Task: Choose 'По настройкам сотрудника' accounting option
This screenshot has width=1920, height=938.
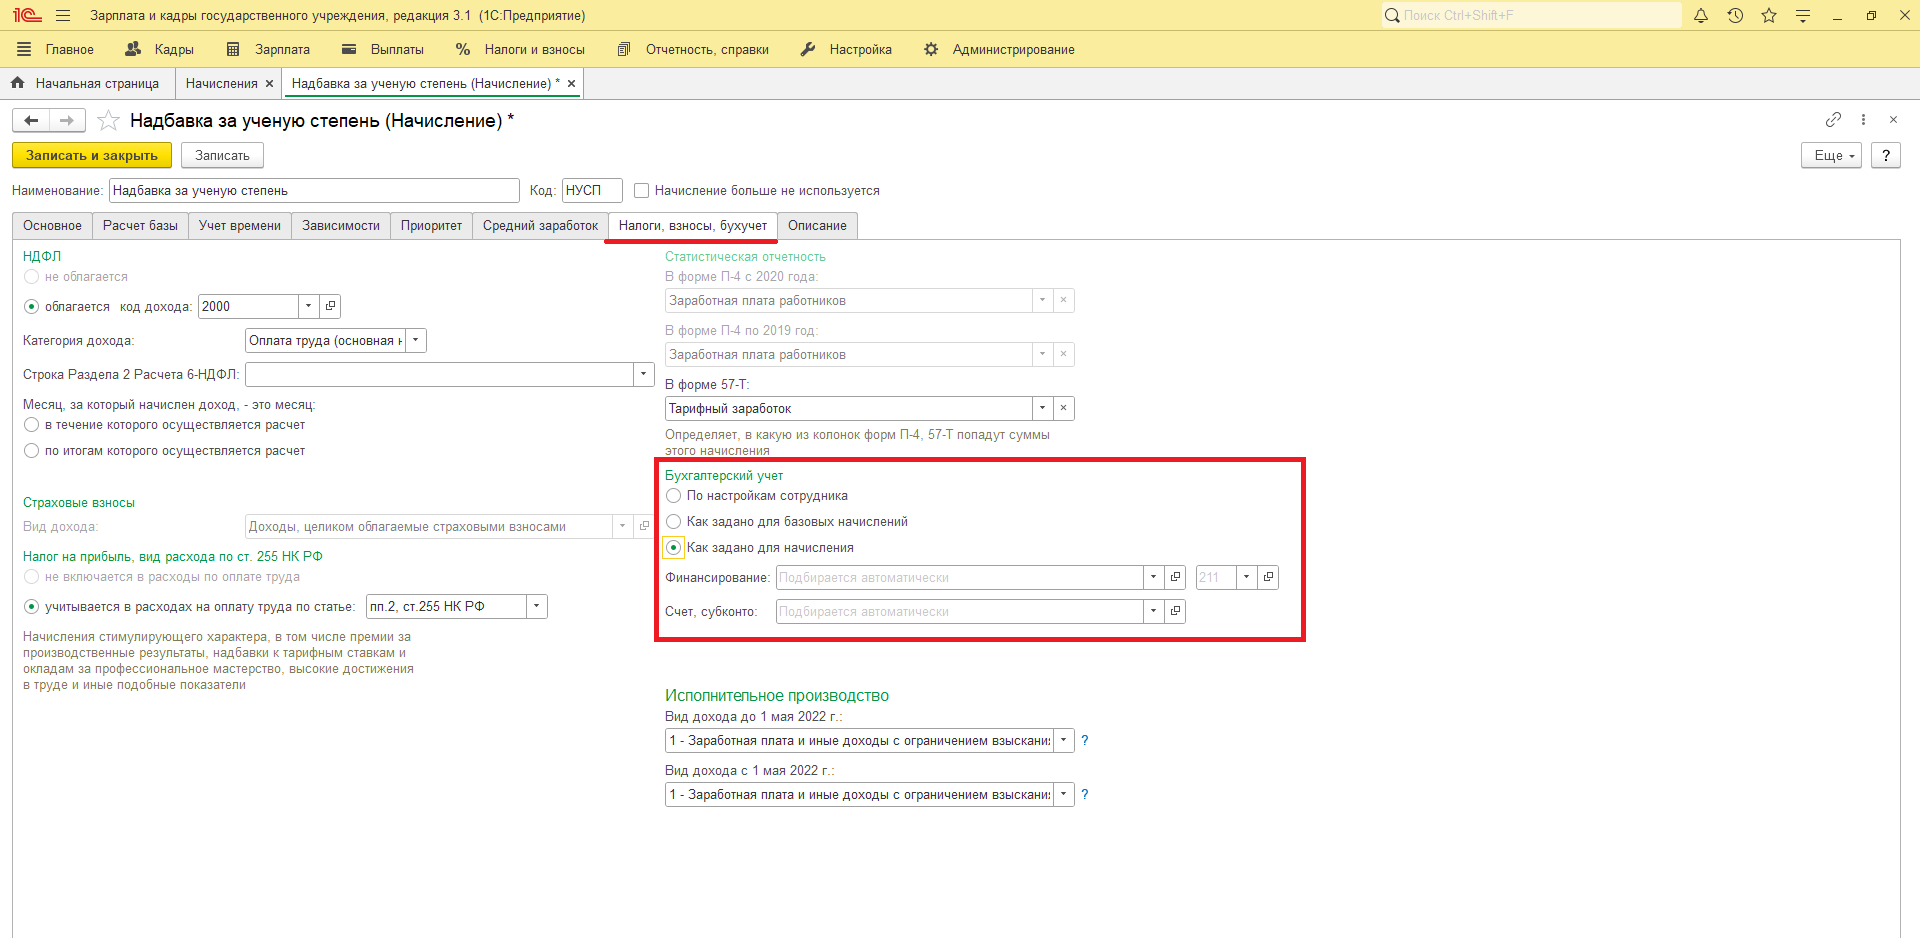Action: pos(673,496)
